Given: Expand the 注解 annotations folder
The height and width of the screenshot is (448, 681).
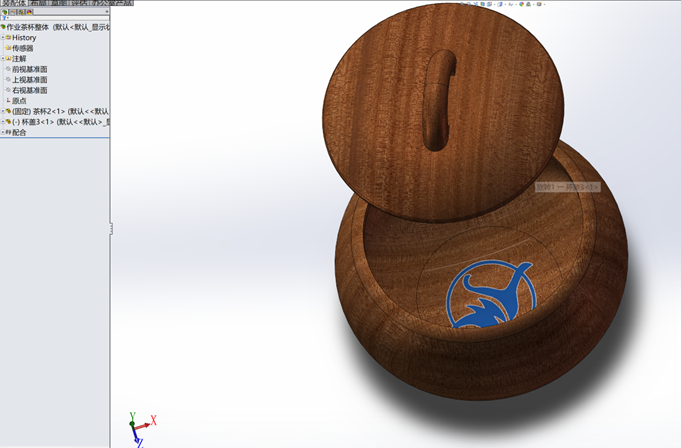Looking at the screenshot, I should [x=3, y=59].
